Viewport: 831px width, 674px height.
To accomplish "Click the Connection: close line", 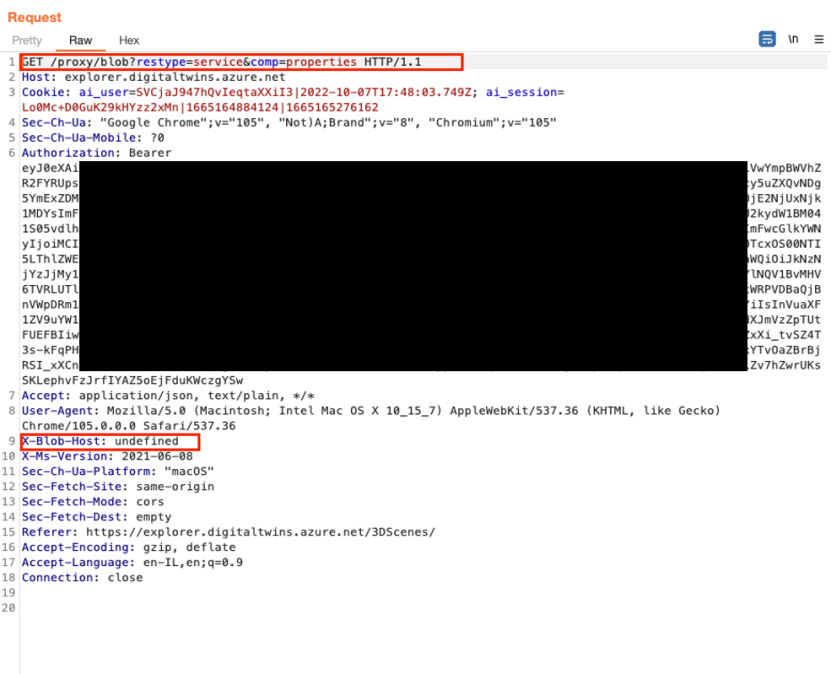I will click(x=82, y=578).
